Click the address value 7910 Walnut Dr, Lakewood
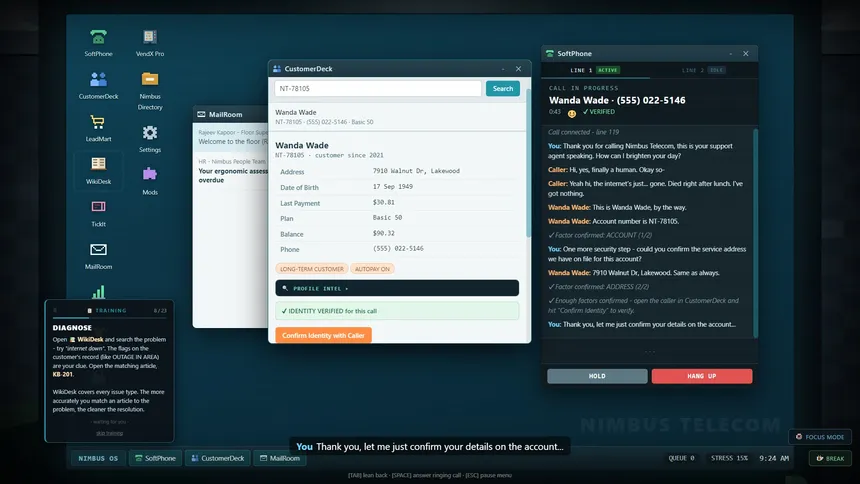Image resolution: width=860 pixels, height=484 pixels. (x=416, y=171)
